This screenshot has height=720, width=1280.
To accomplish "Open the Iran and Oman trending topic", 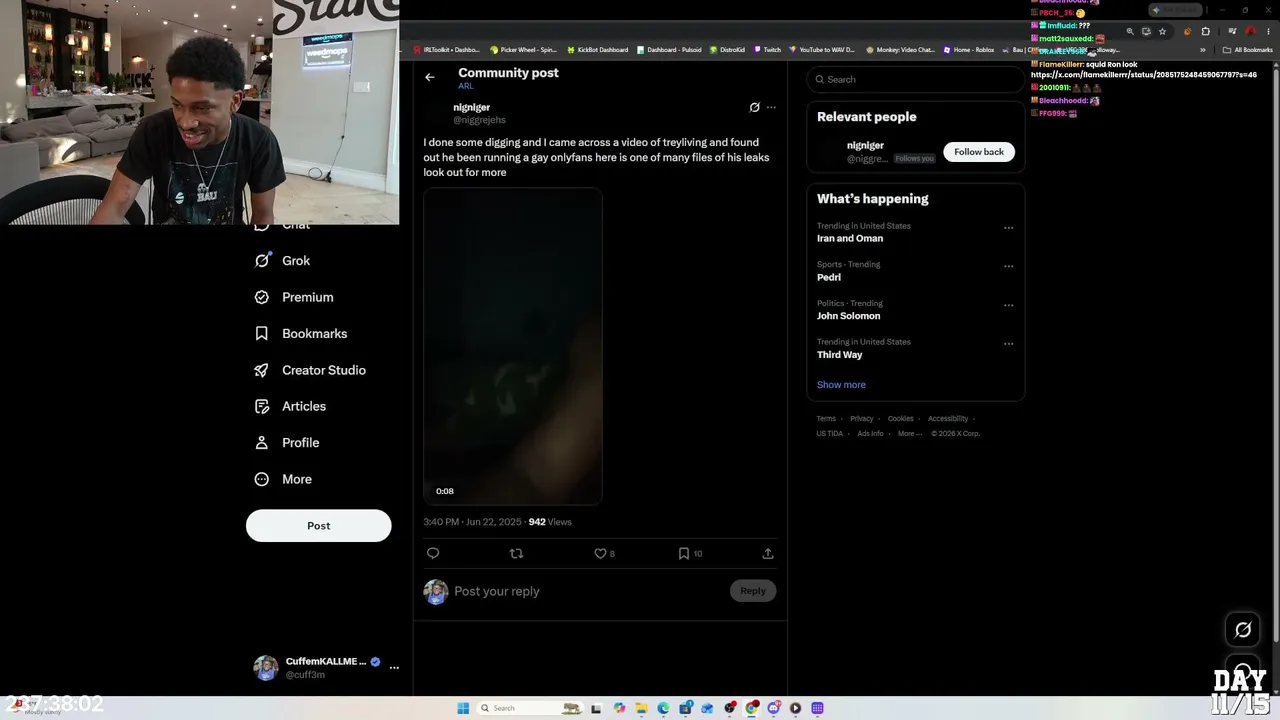I will click(850, 238).
